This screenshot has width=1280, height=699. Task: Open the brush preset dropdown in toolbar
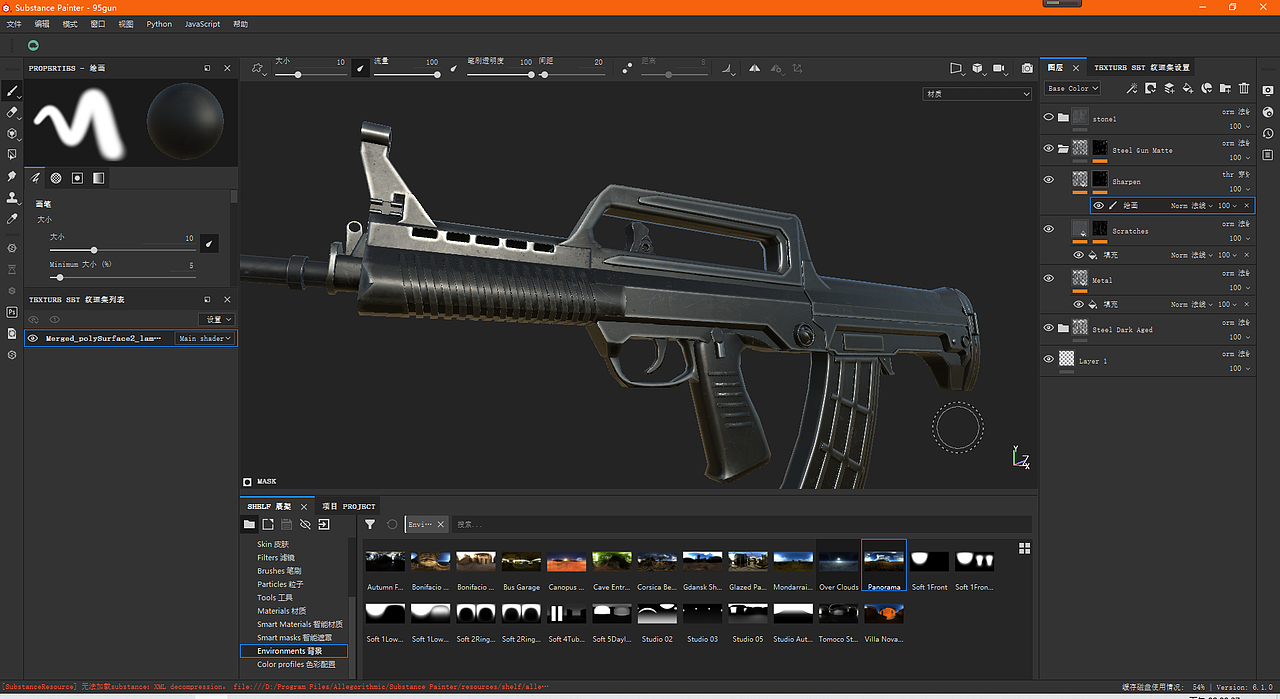coord(258,68)
